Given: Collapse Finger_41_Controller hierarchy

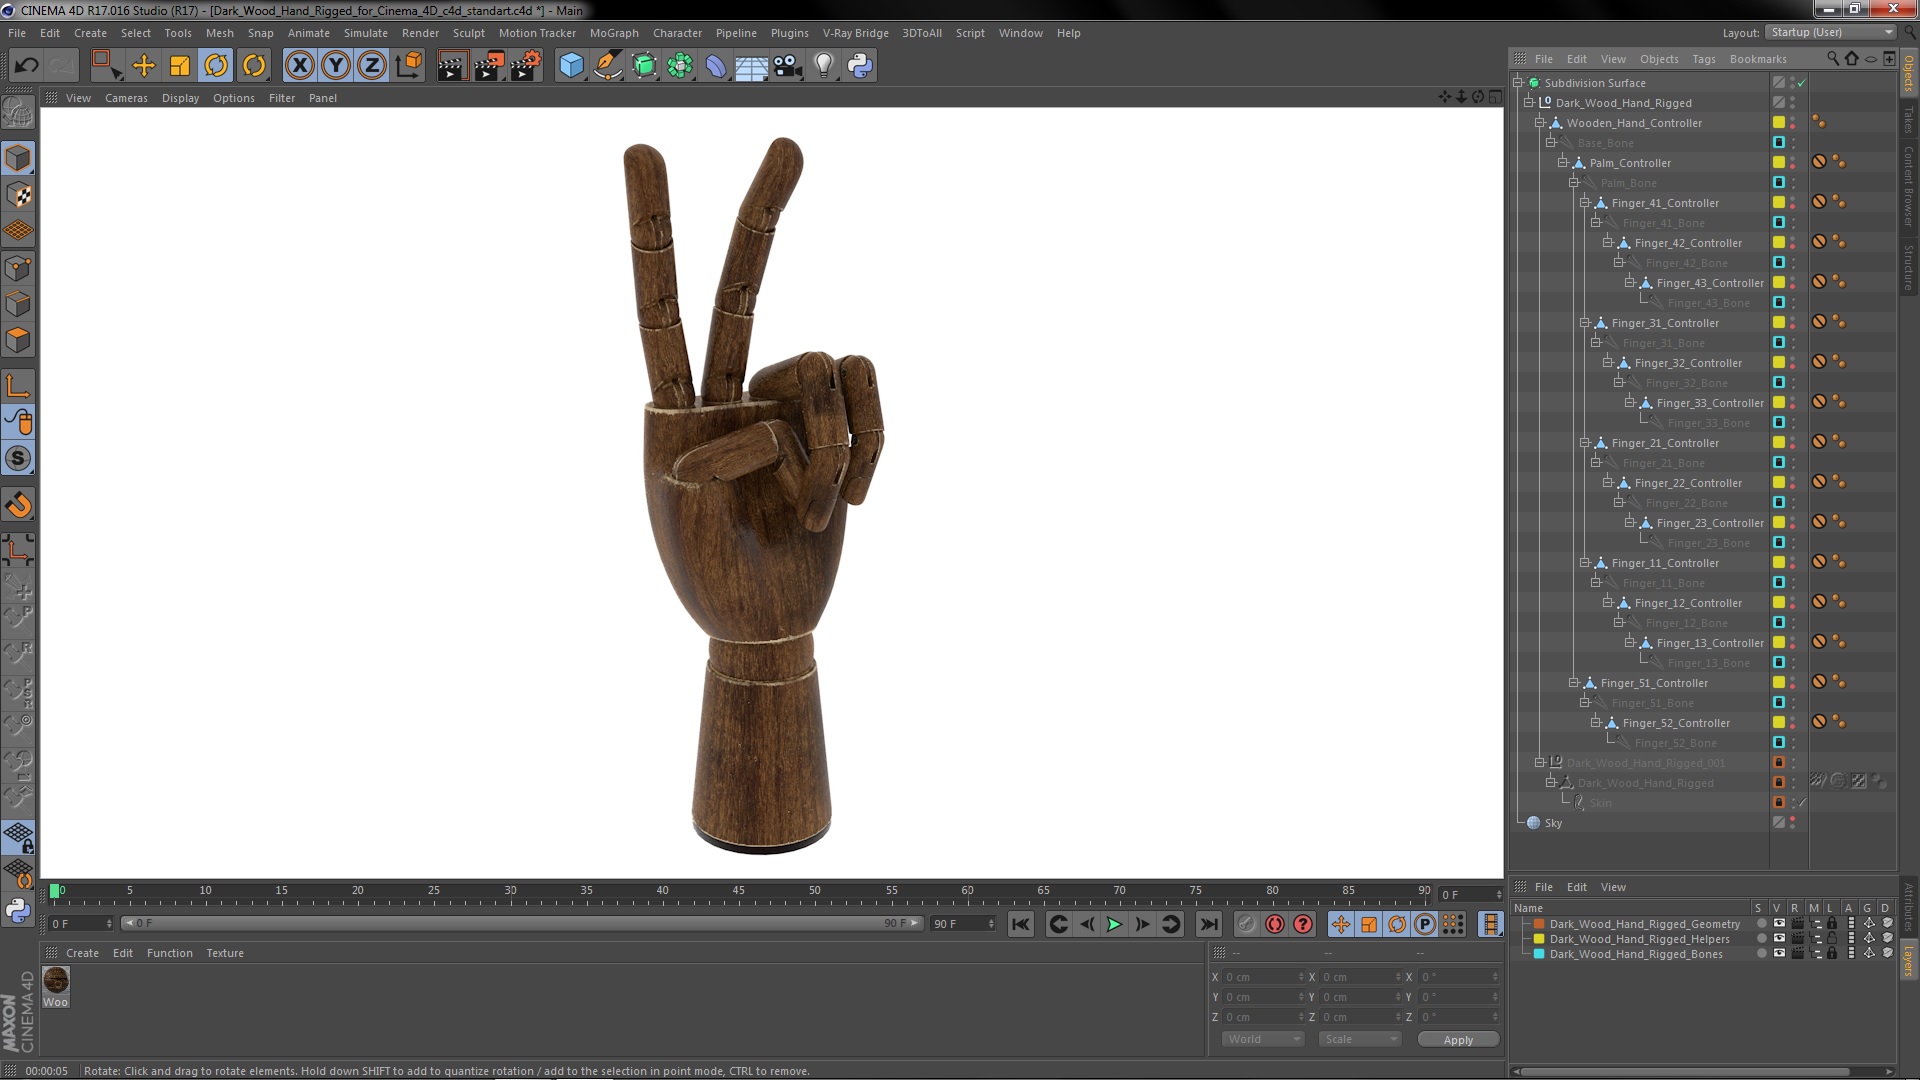Looking at the screenshot, I should 1584,203.
